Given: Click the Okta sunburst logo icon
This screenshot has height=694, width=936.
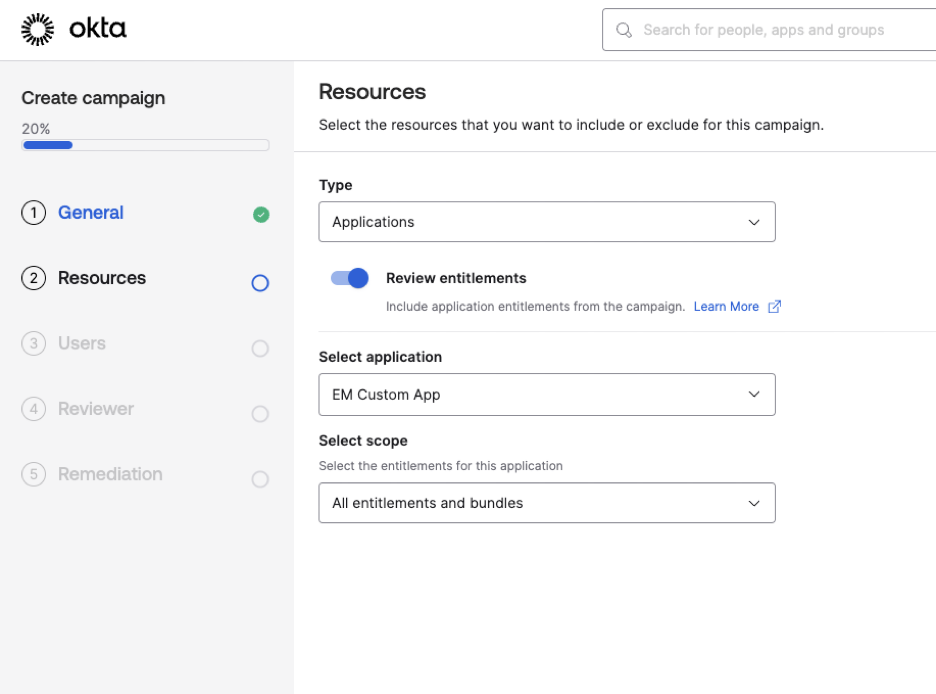Looking at the screenshot, I should pos(38,30).
